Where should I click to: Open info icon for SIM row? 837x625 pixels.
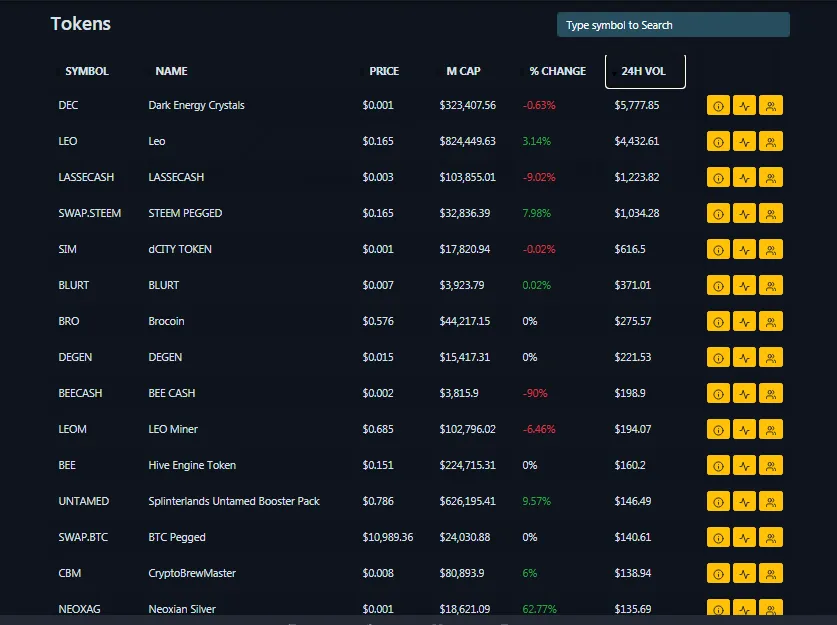point(718,249)
